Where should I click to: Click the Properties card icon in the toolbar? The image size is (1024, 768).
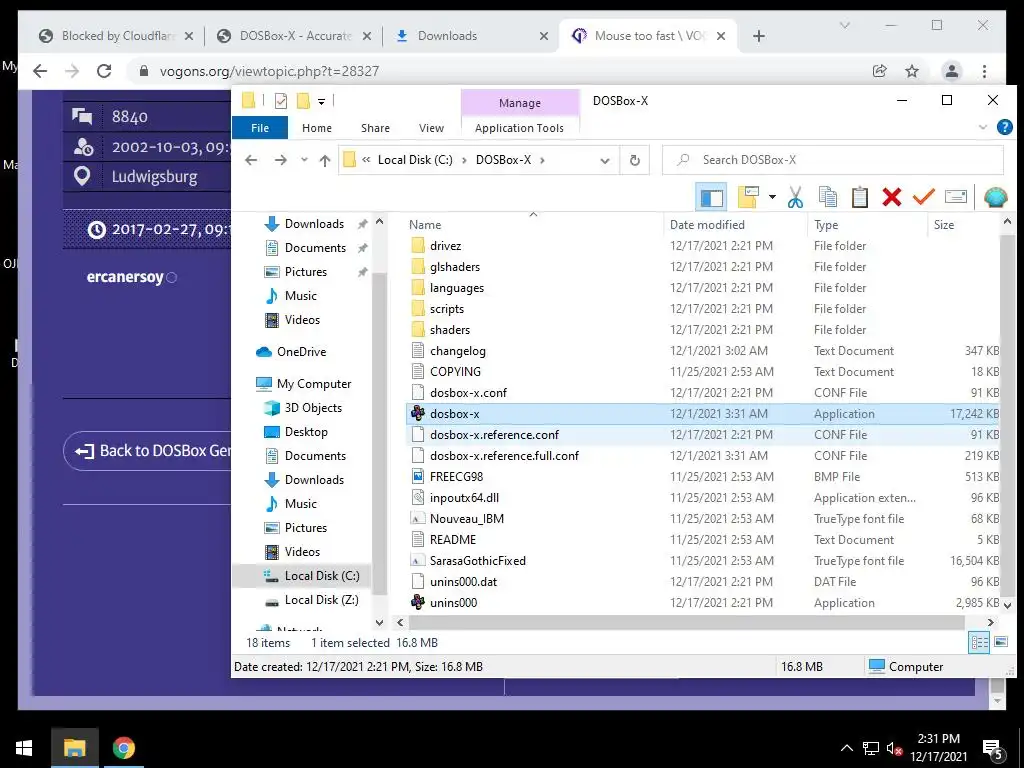click(955, 197)
